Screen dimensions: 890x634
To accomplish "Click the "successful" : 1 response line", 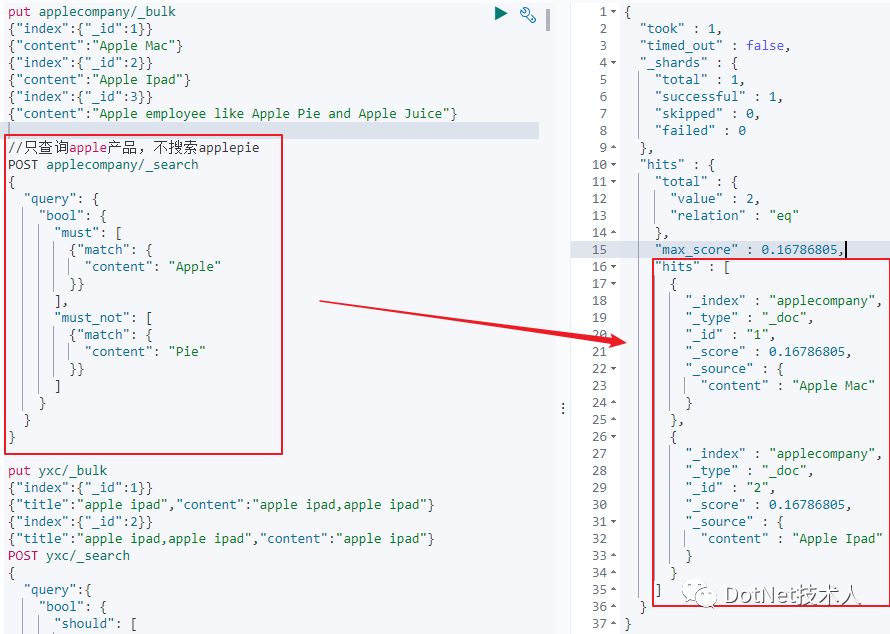I will (719, 97).
